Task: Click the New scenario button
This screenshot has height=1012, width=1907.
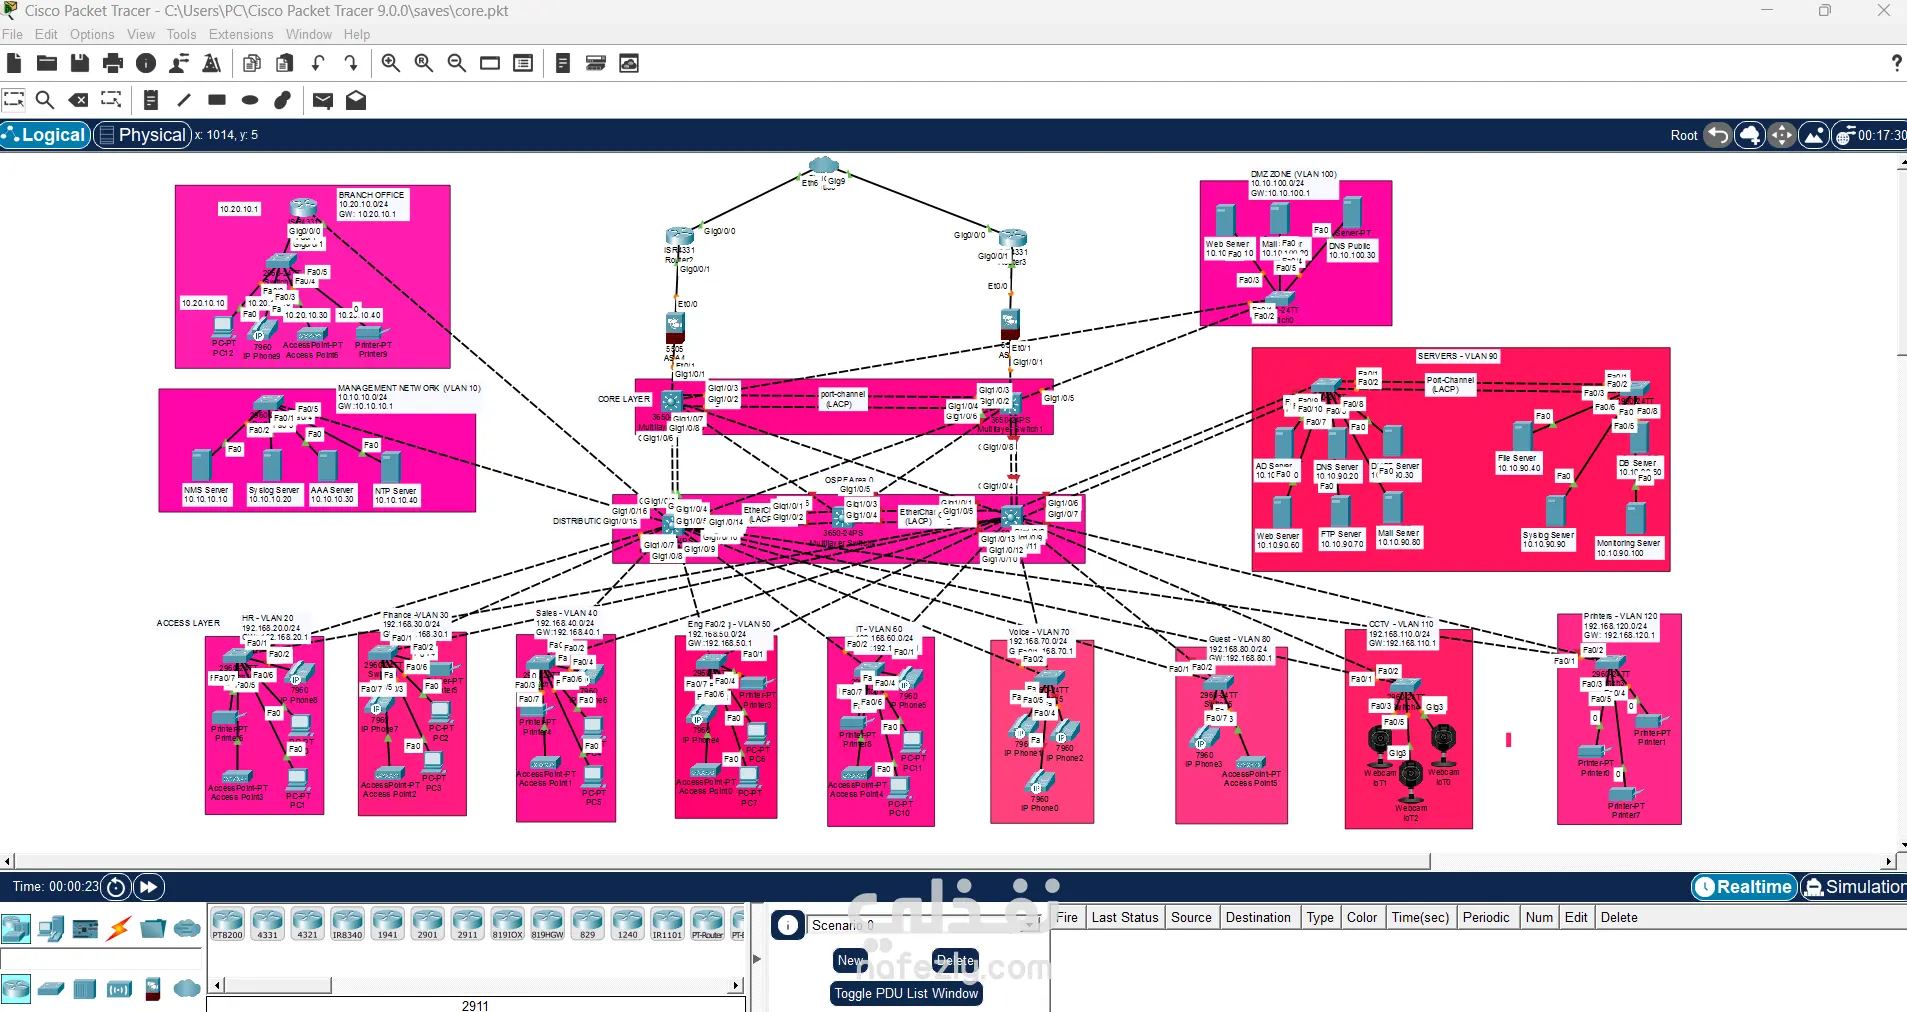Action: coord(851,960)
